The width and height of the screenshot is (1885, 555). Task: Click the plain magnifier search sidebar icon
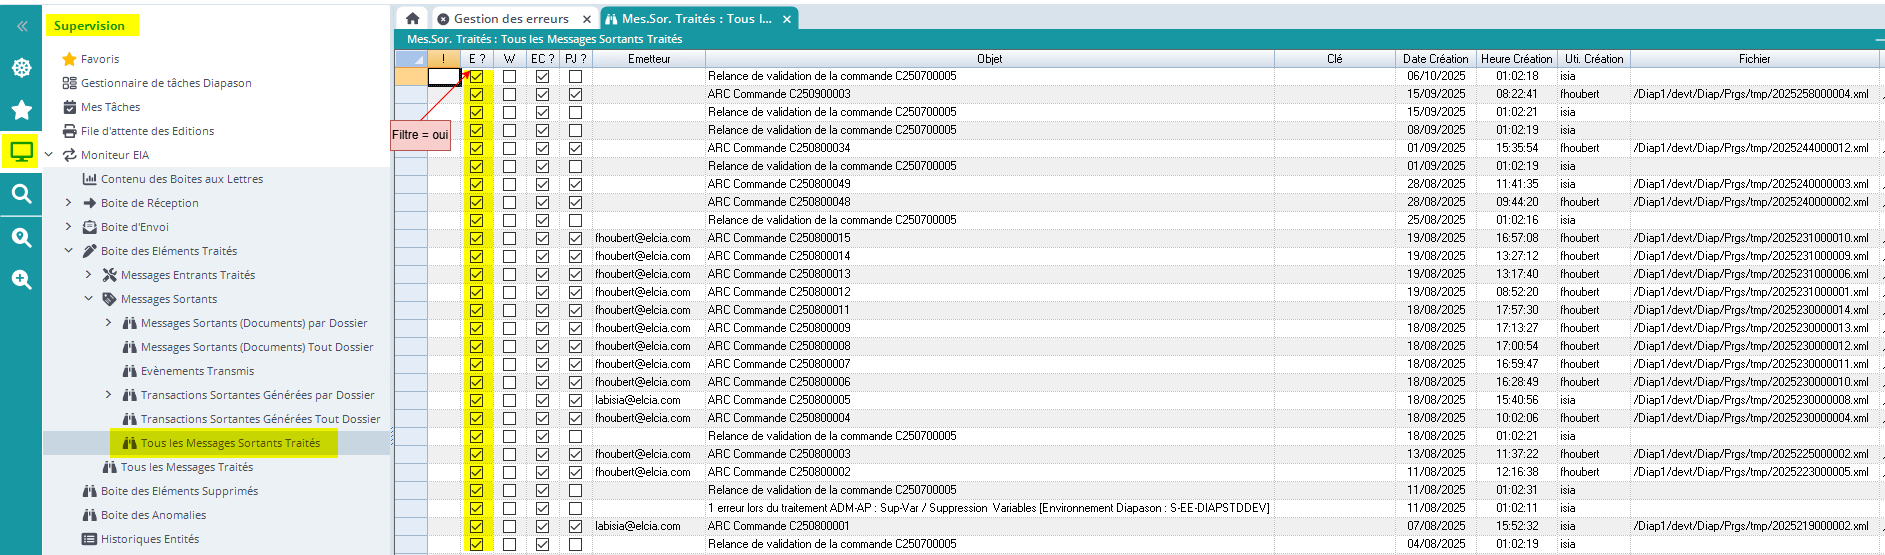21,194
